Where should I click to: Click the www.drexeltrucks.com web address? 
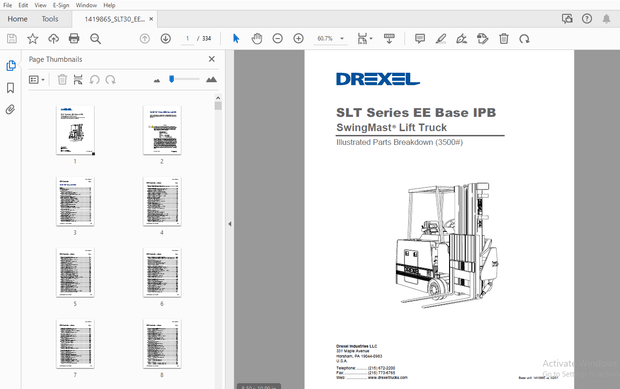tap(388, 378)
